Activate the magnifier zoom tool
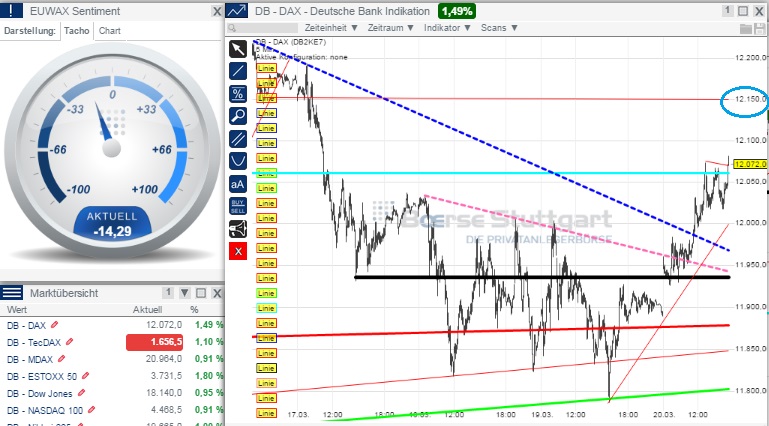 [238, 116]
